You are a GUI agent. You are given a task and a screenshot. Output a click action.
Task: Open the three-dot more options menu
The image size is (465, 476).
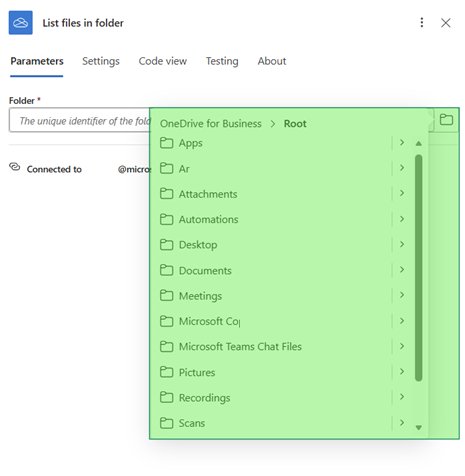tap(422, 22)
